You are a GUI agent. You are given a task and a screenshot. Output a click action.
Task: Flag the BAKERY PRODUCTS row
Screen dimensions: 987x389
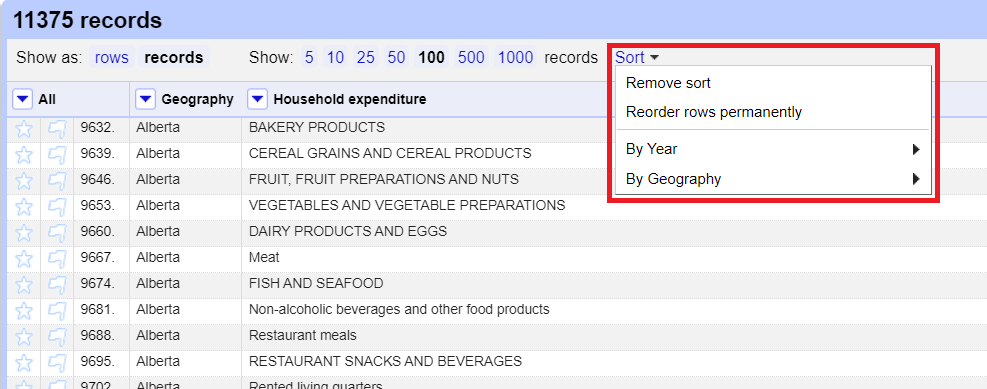(57, 129)
